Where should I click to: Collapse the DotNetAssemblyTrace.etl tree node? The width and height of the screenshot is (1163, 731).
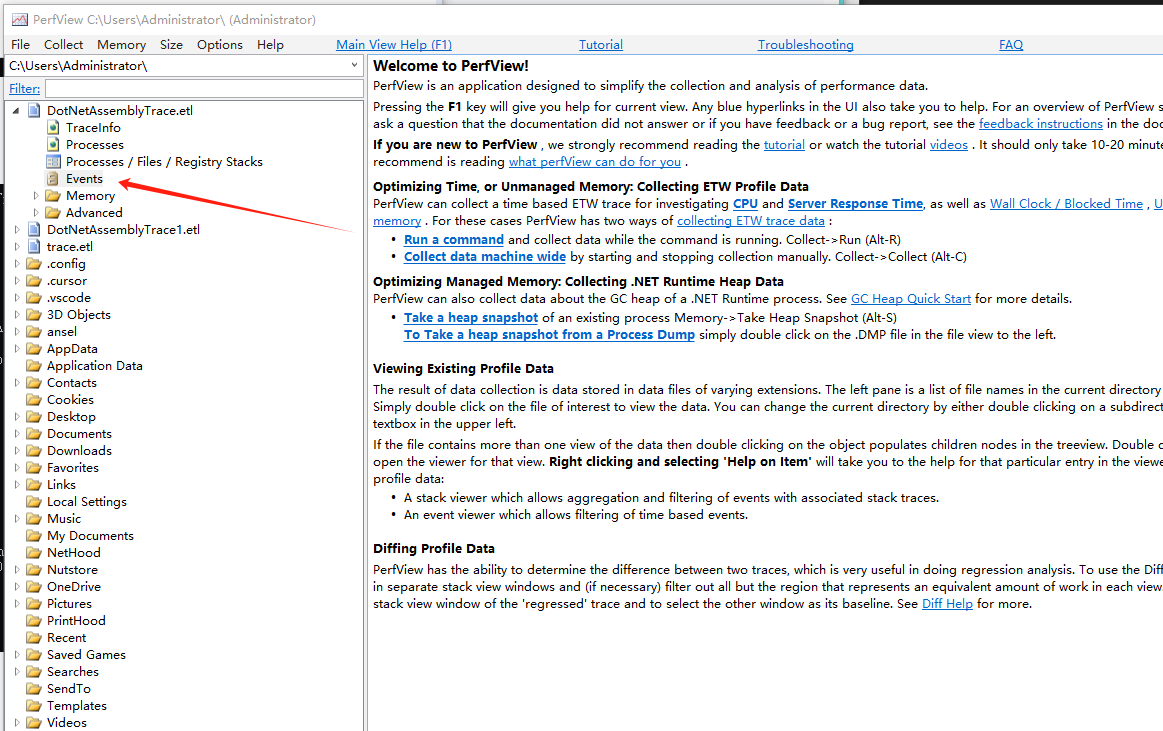[x=16, y=110]
